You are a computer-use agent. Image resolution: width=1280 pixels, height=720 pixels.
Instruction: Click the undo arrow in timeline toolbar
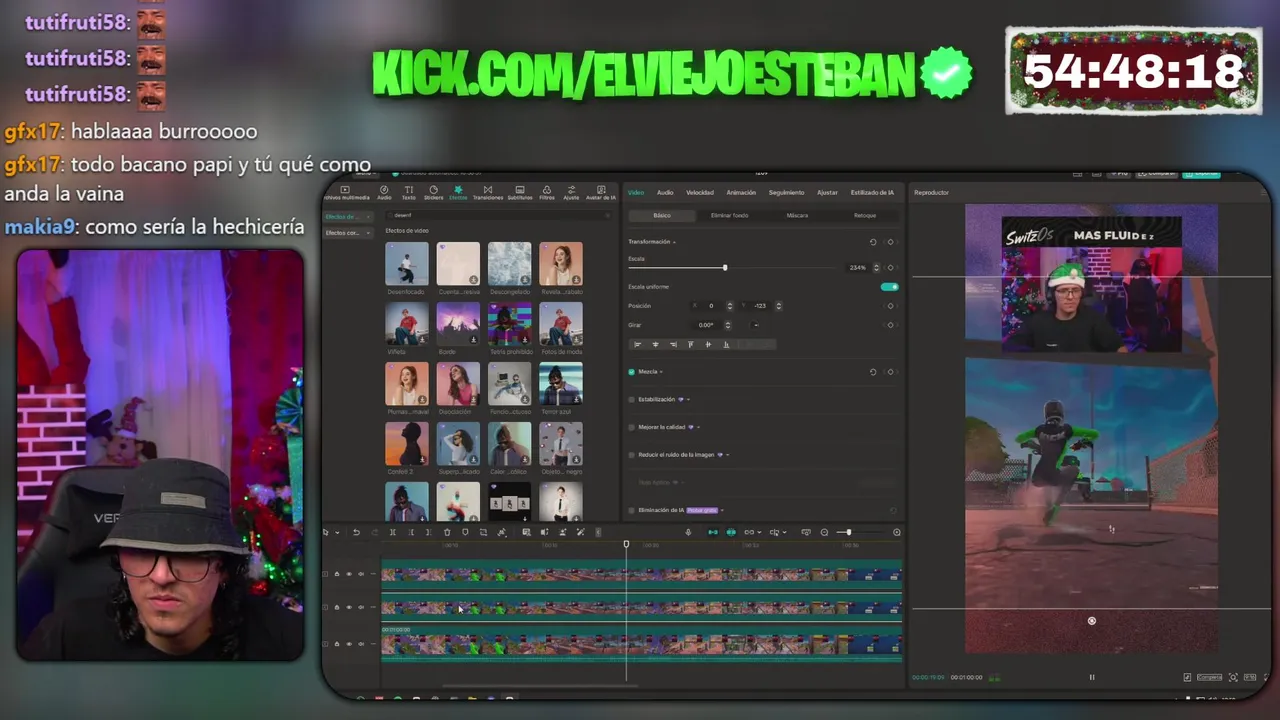click(x=356, y=532)
